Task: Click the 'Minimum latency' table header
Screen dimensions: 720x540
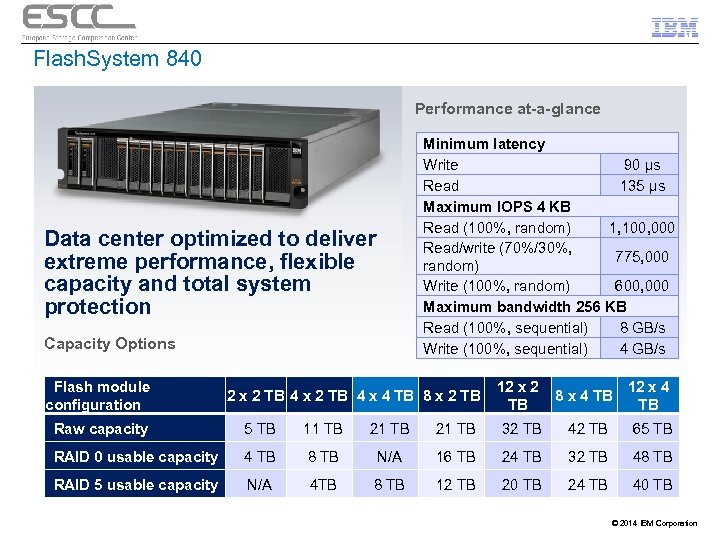Action: (547, 144)
